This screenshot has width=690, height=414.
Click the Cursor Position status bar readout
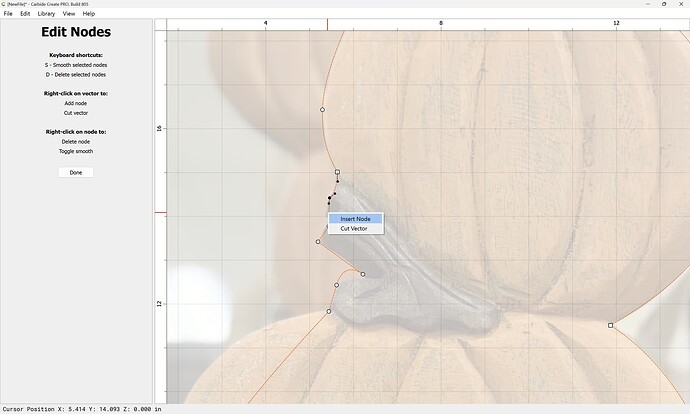point(82,409)
